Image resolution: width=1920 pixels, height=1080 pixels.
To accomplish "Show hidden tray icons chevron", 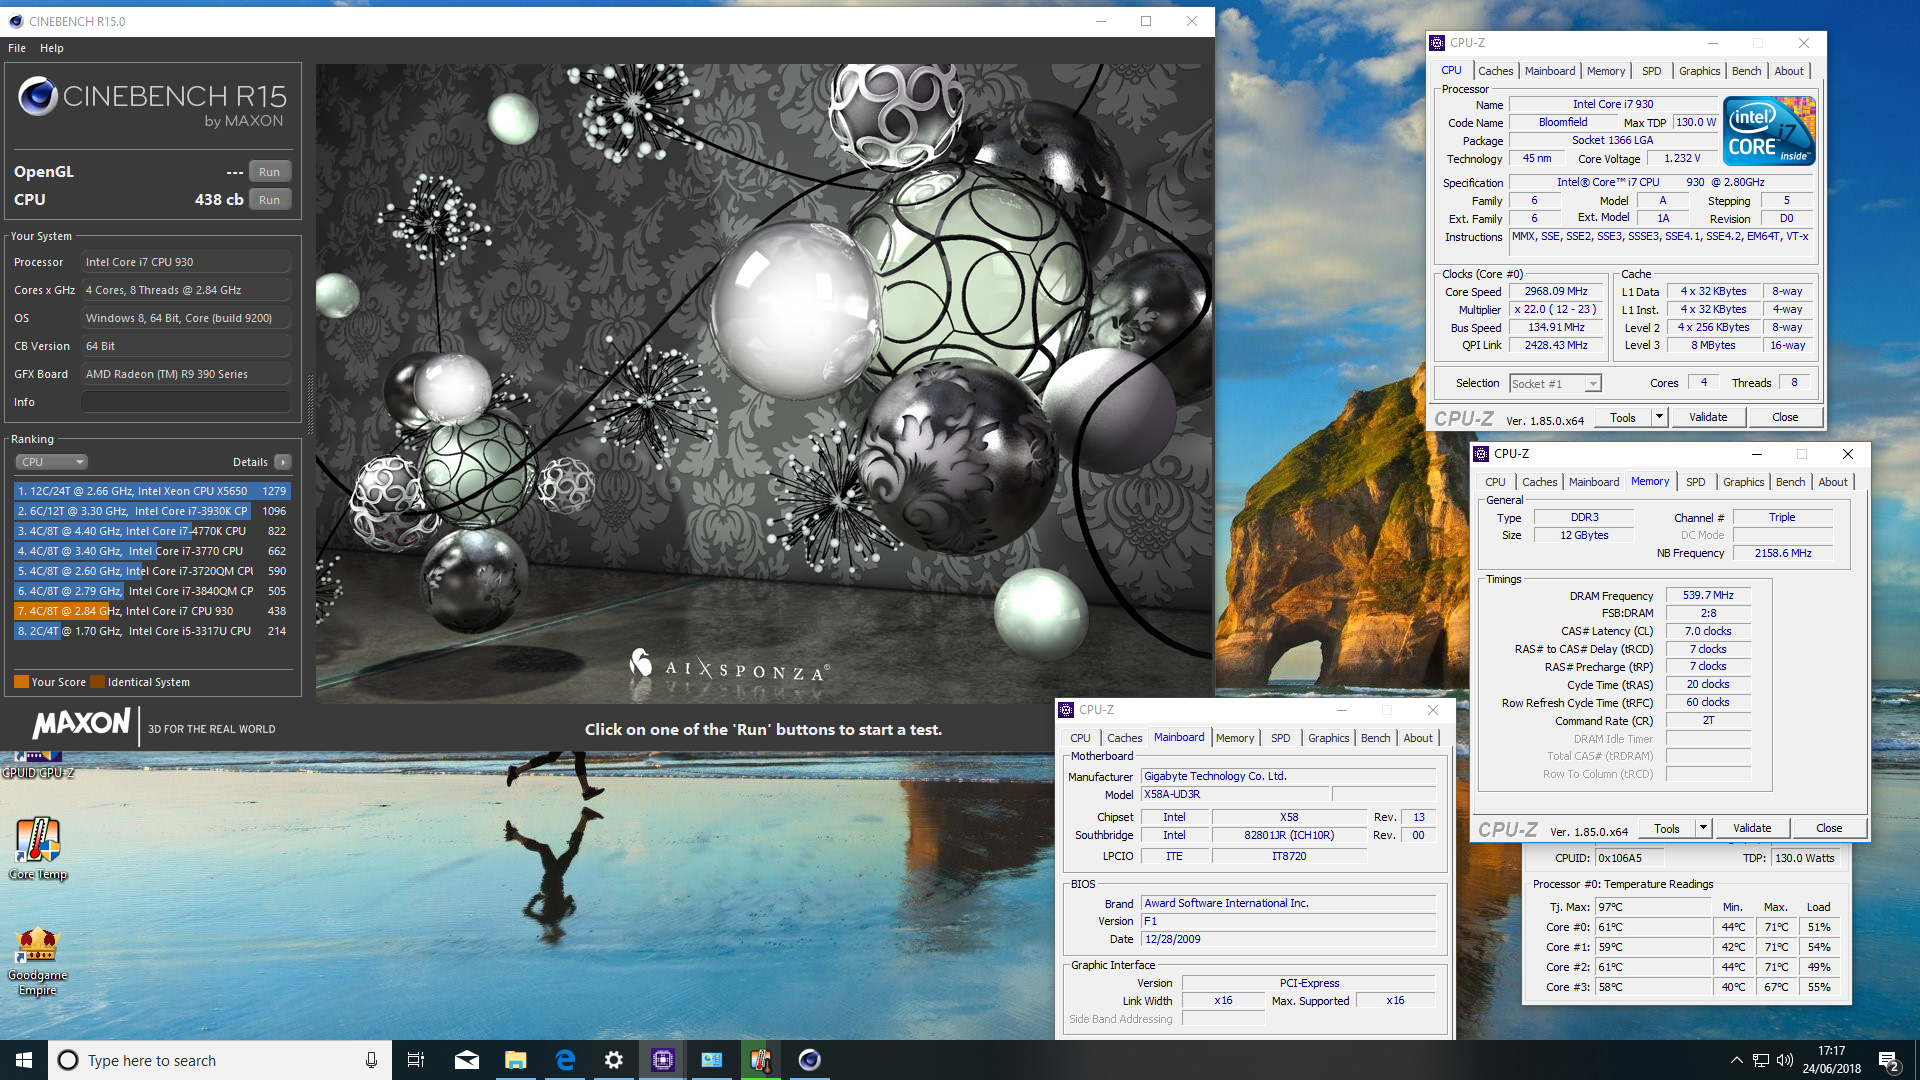I will 1736,1060.
